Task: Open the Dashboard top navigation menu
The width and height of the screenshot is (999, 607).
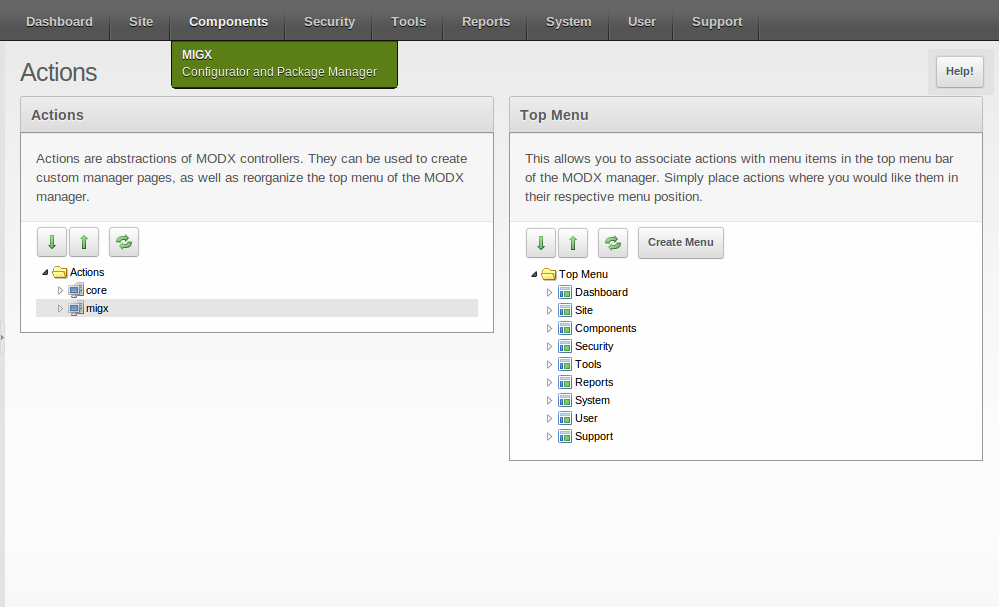Action: [x=59, y=21]
